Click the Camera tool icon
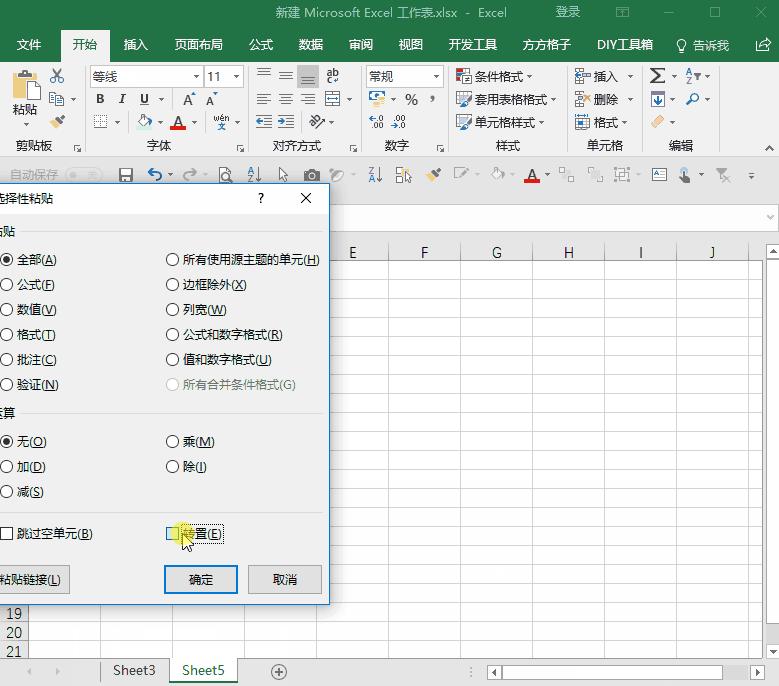Screen dimensions: 779x686 point(312,175)
